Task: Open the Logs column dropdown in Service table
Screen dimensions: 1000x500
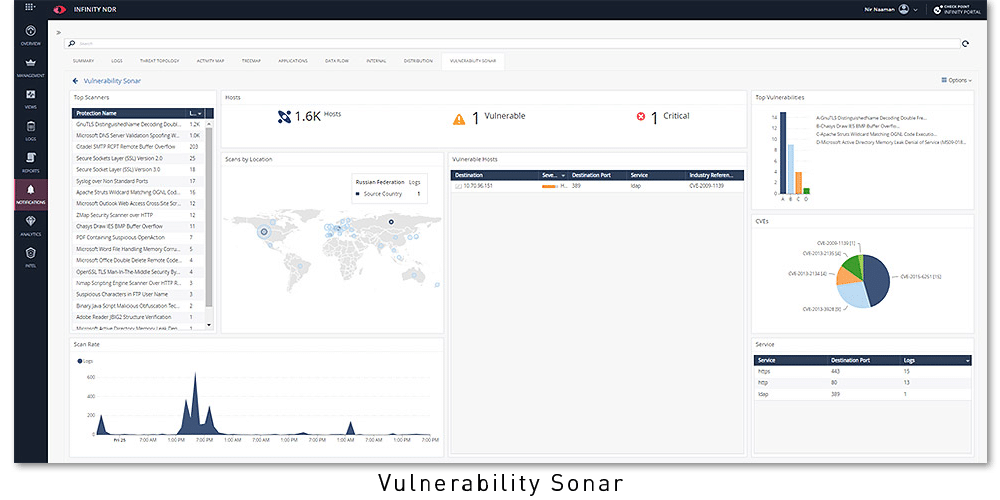Action: pyautogui.click(x=968, y=360)
